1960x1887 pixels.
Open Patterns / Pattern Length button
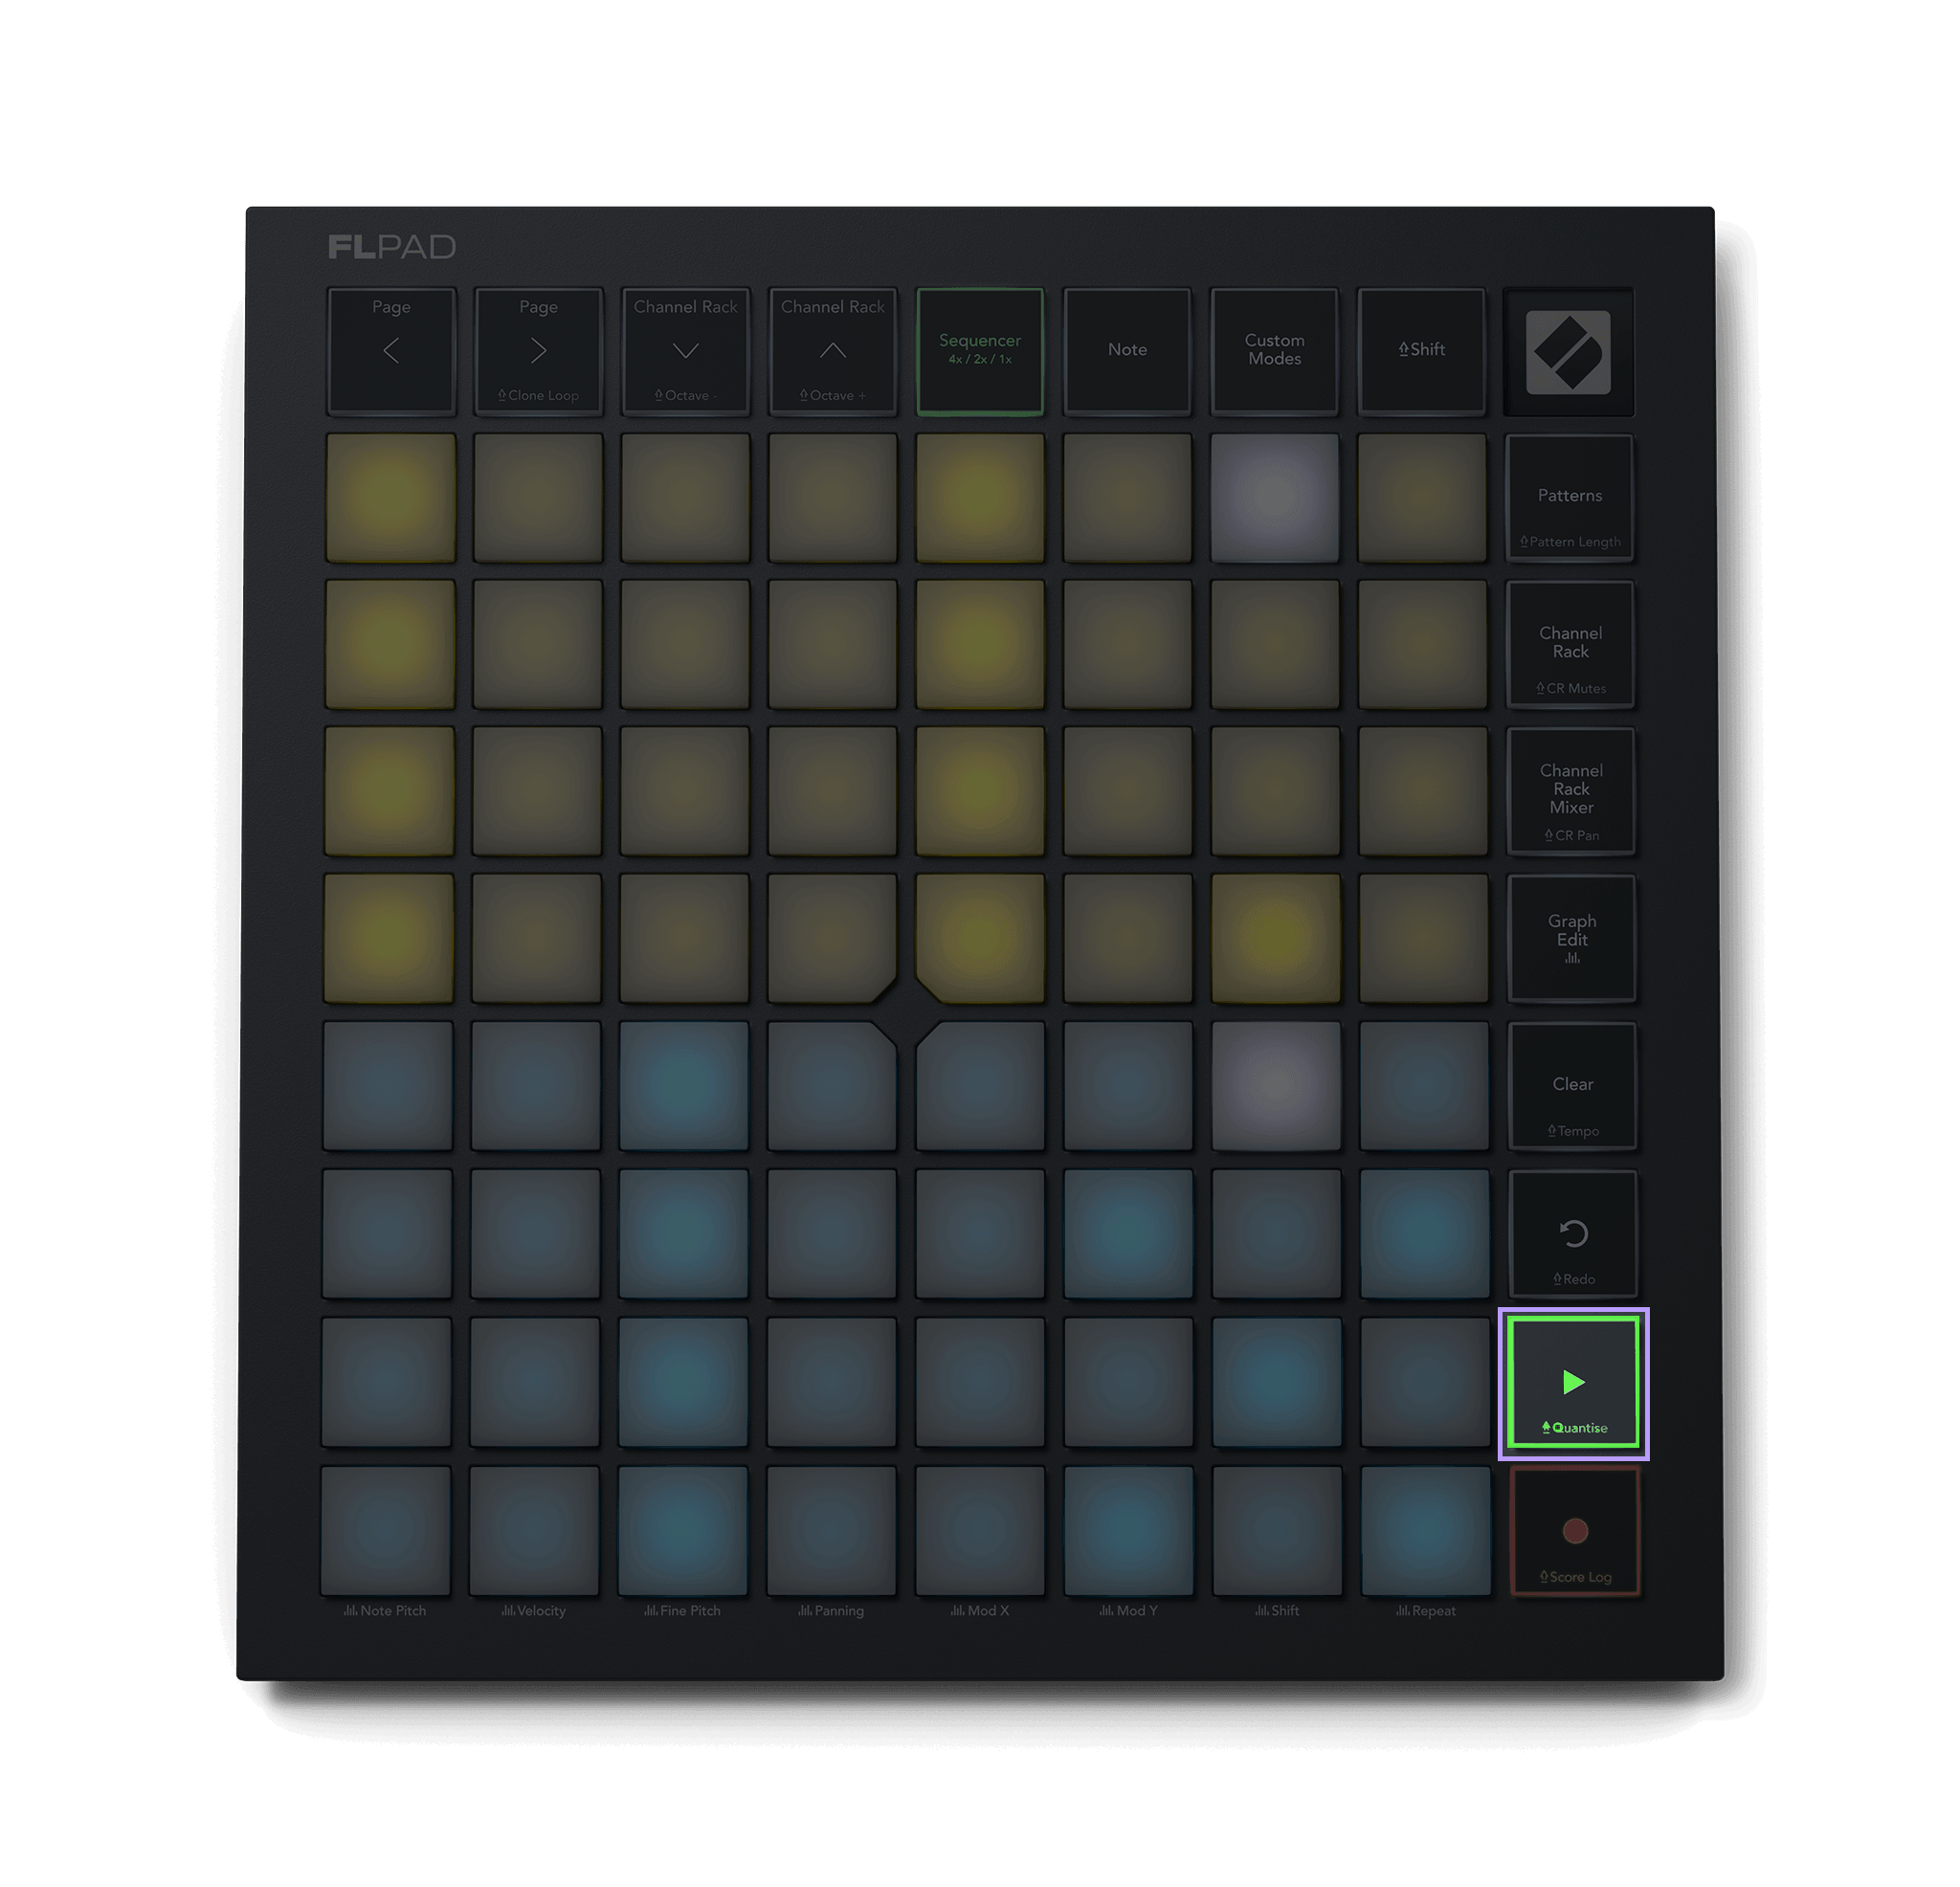coord(1569,498)
